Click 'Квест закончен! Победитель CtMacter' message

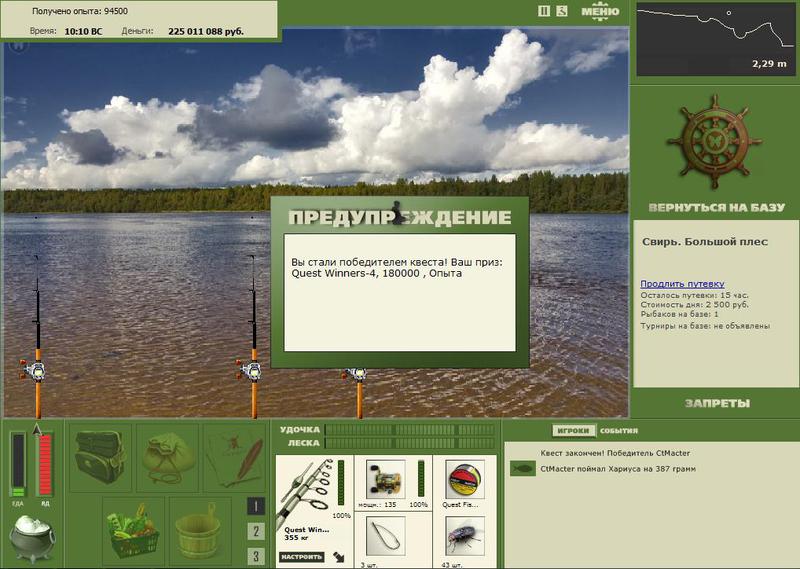615,453
